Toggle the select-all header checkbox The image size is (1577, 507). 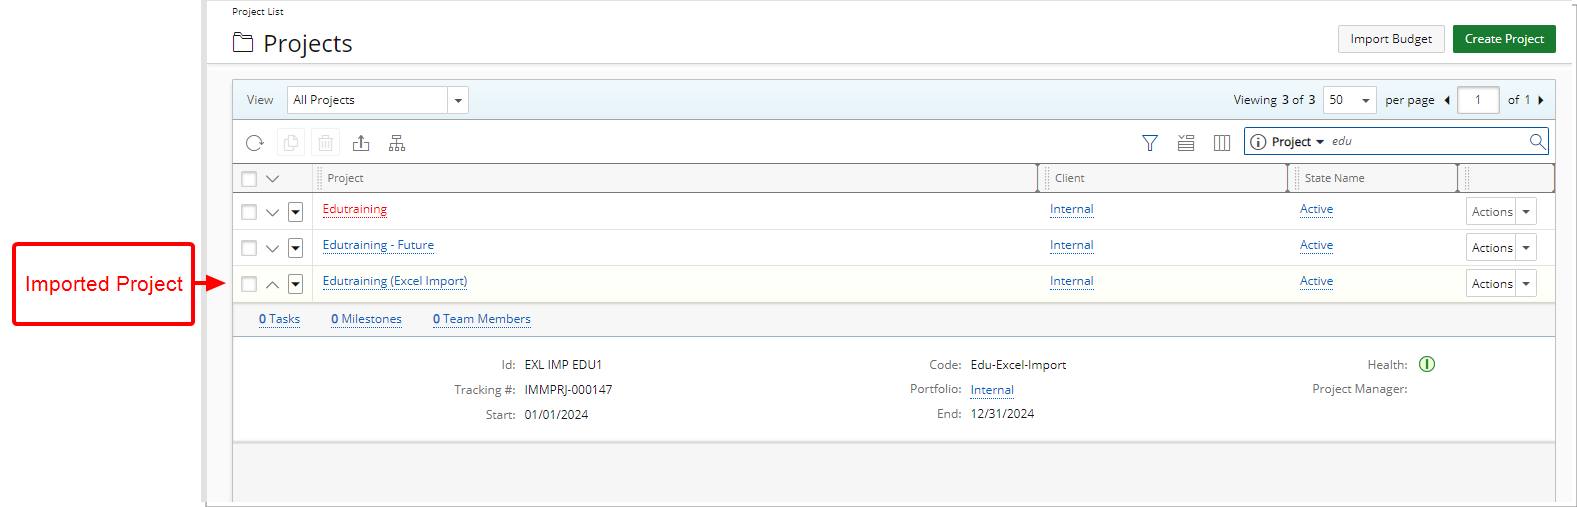[x=249, y=179]
